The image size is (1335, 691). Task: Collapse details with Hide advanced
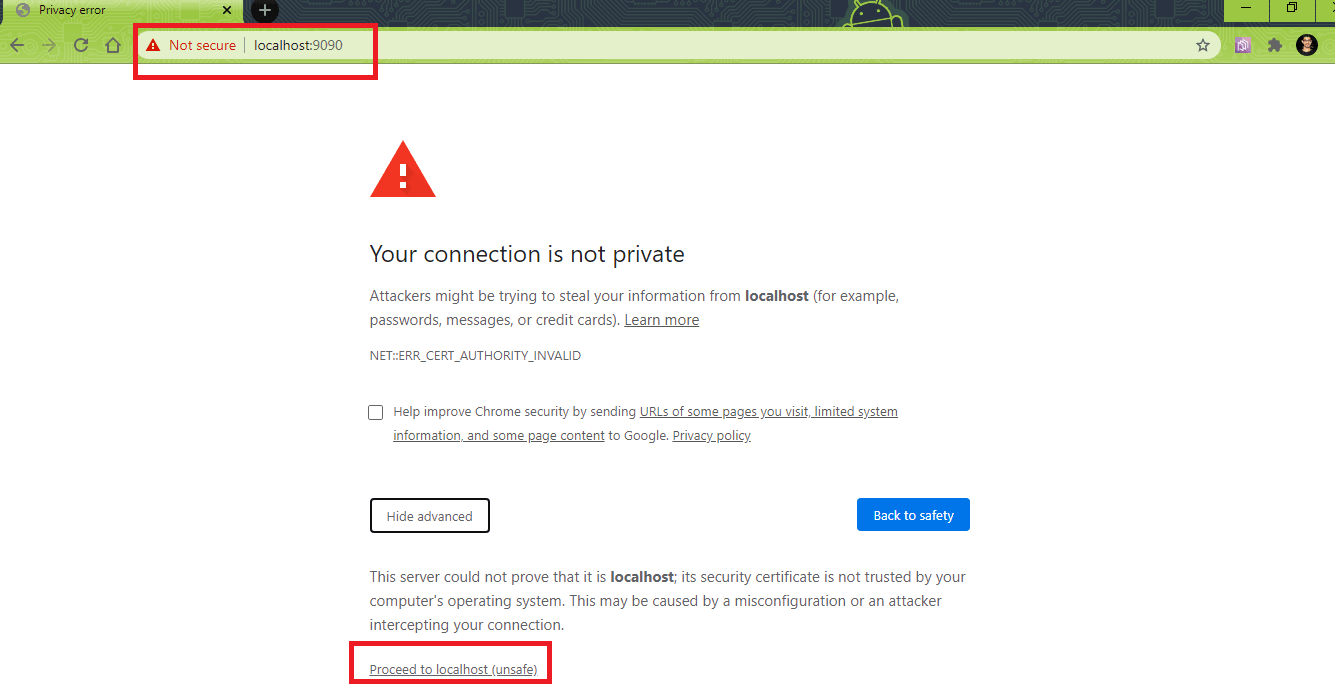pos(429,516)
